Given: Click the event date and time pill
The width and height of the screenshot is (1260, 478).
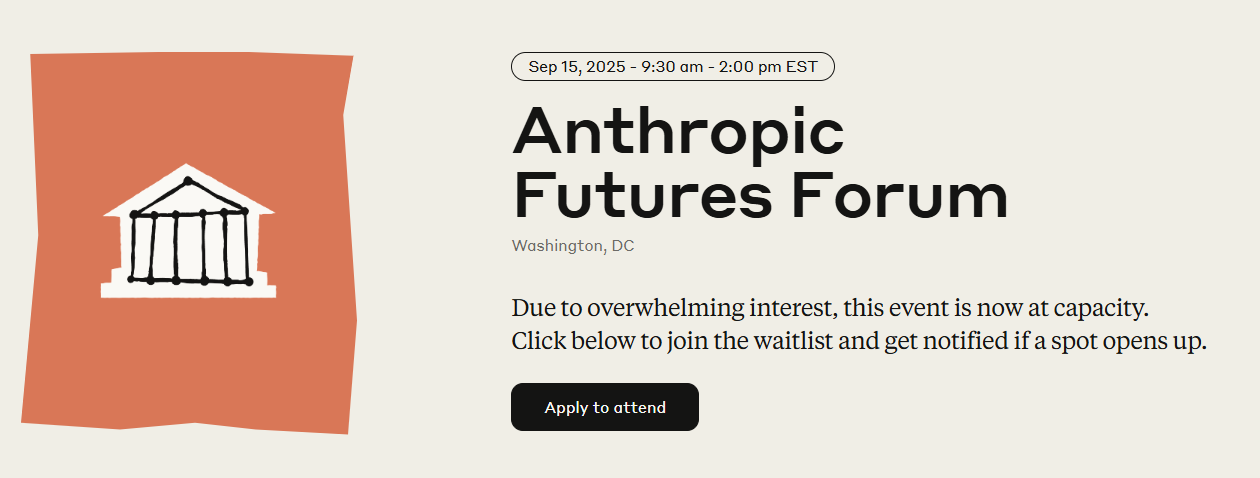Looking at the screenshot, I should [672, 67].
